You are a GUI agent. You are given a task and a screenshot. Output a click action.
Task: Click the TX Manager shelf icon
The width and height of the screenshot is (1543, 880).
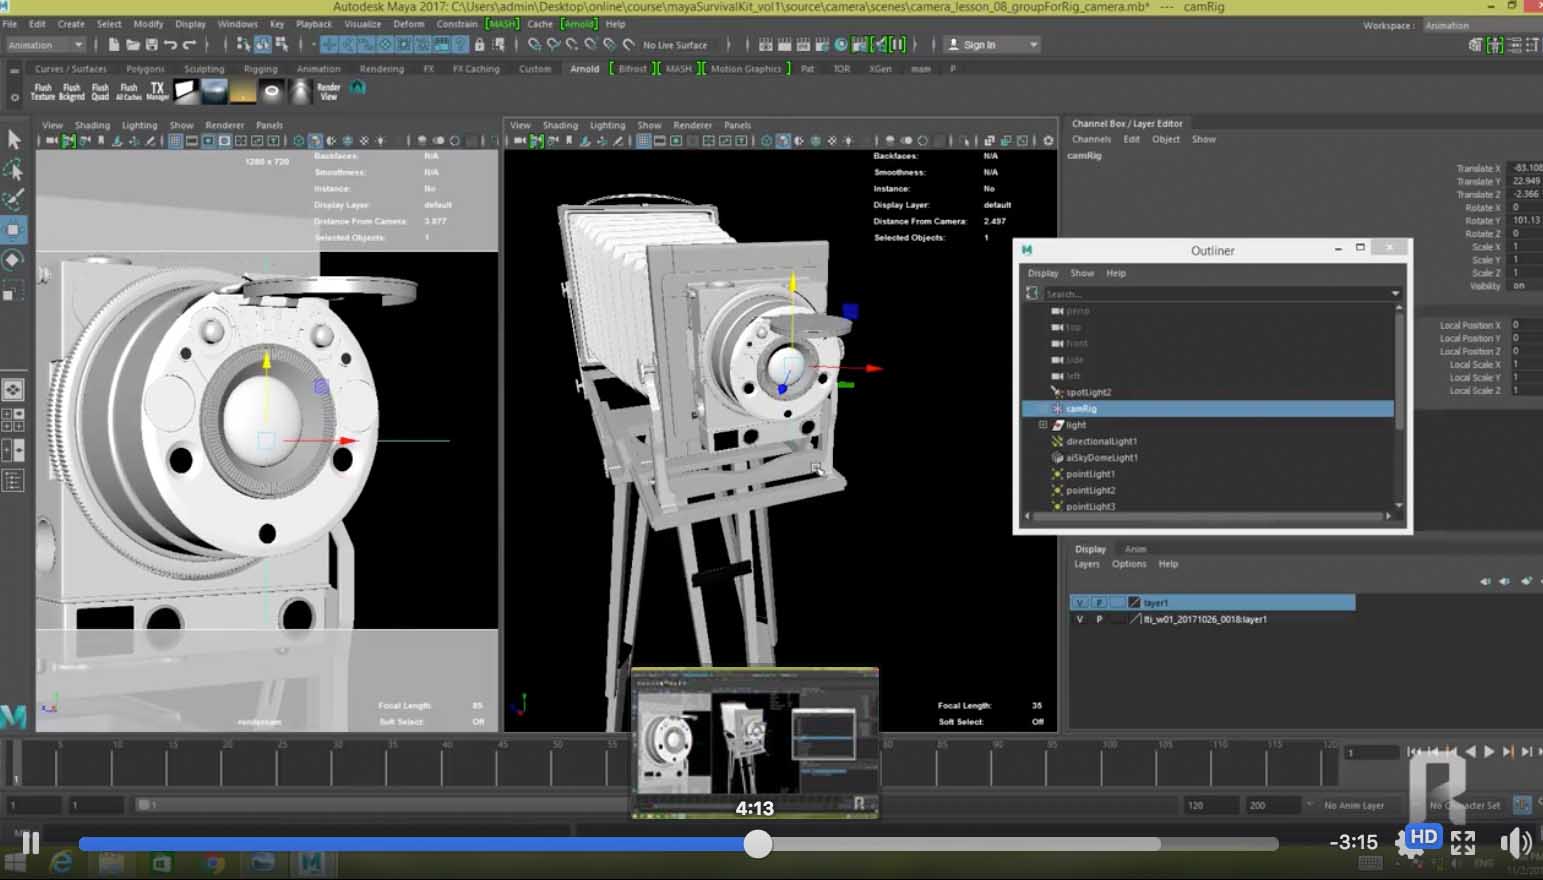pos(157,91)
